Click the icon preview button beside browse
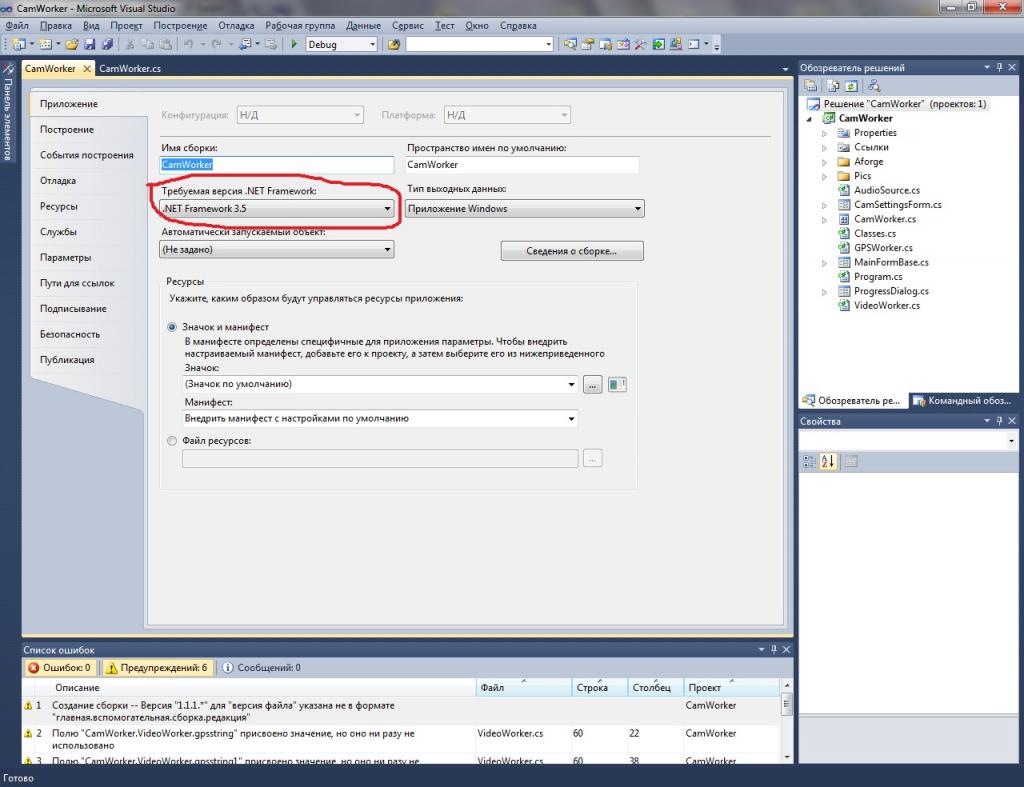Screen dimensions: 1024x787 (617, 384)
